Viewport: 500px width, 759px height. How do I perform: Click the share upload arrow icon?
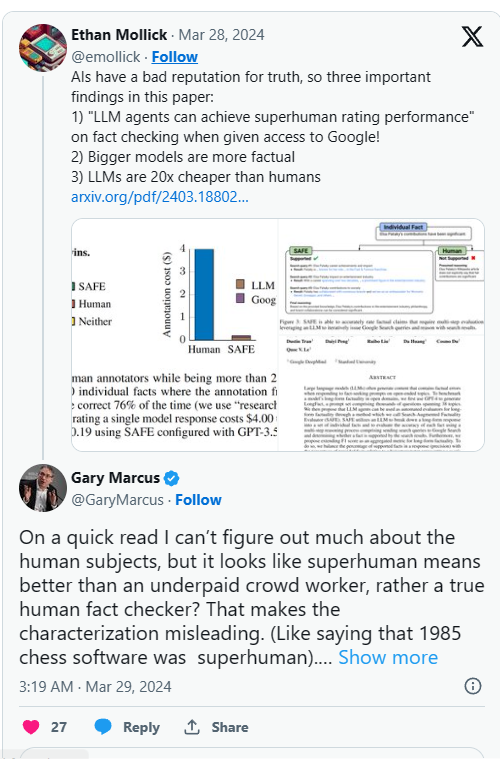(x=192, y=727)
